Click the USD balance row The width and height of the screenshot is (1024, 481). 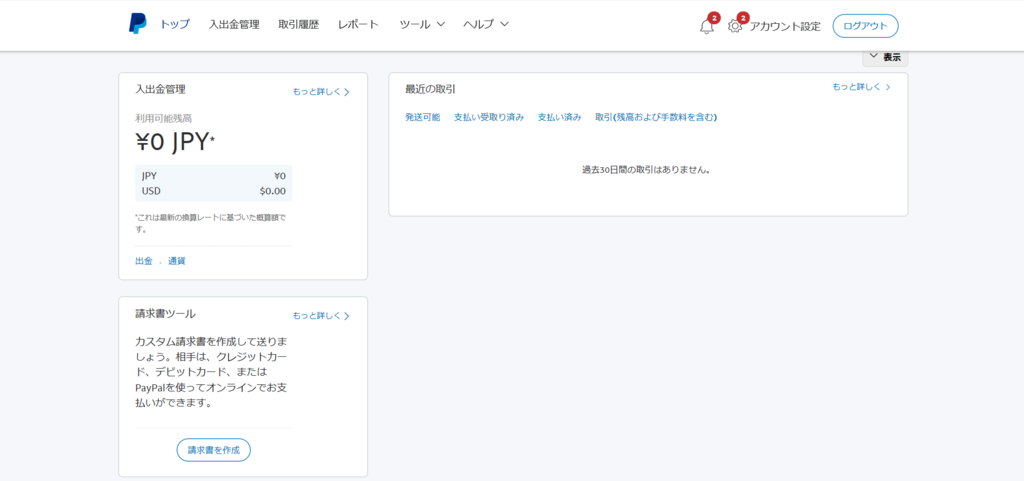click(214, 191)
